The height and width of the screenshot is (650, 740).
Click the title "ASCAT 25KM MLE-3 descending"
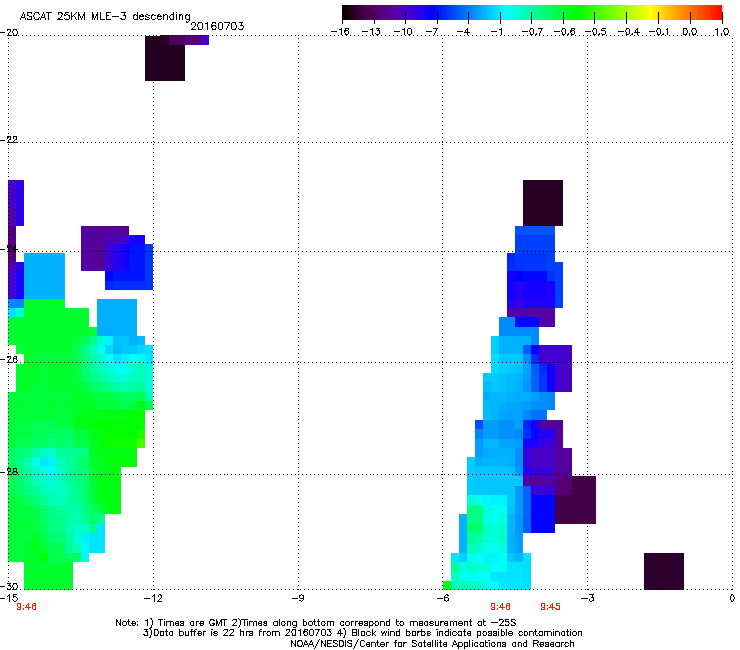point(105,17)
